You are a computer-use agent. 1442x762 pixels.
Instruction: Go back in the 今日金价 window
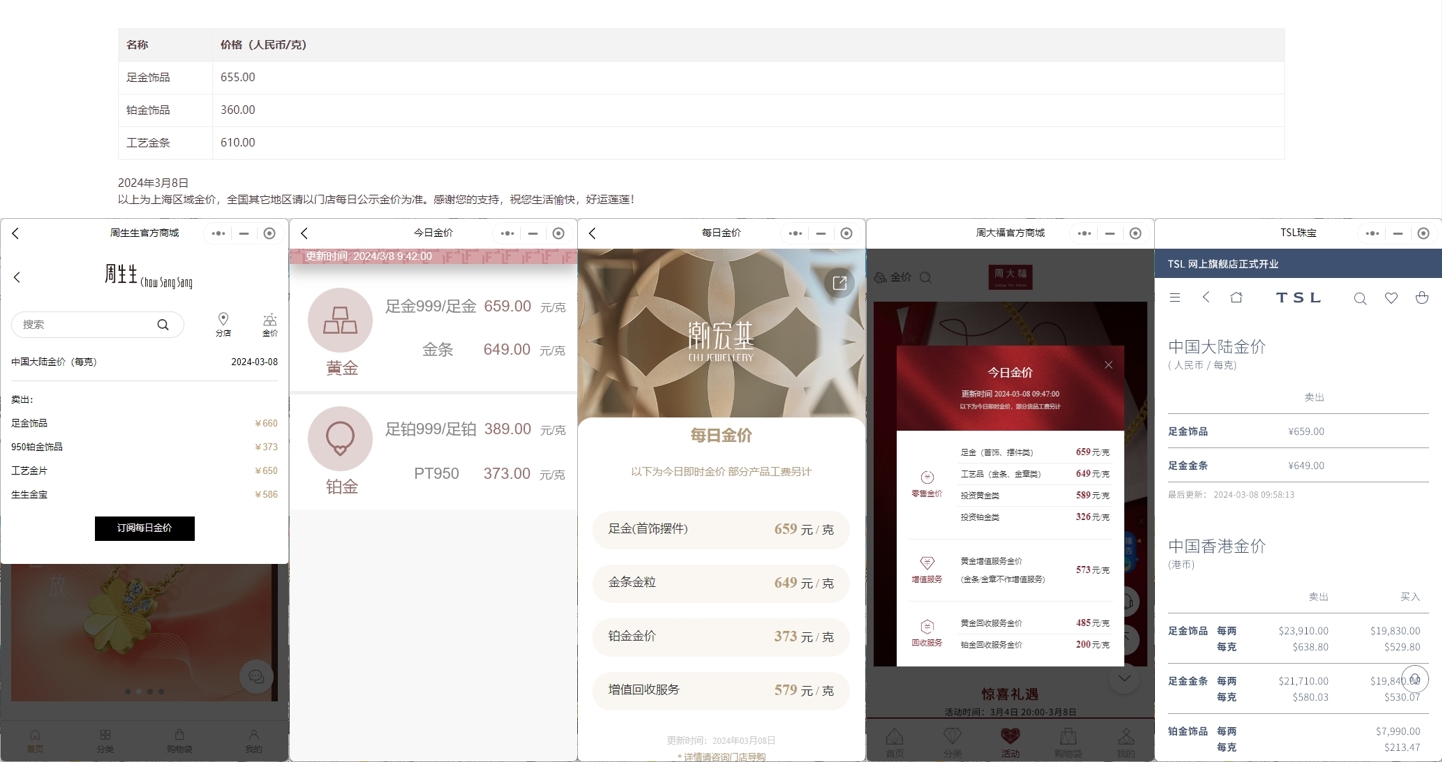(304, 233)
